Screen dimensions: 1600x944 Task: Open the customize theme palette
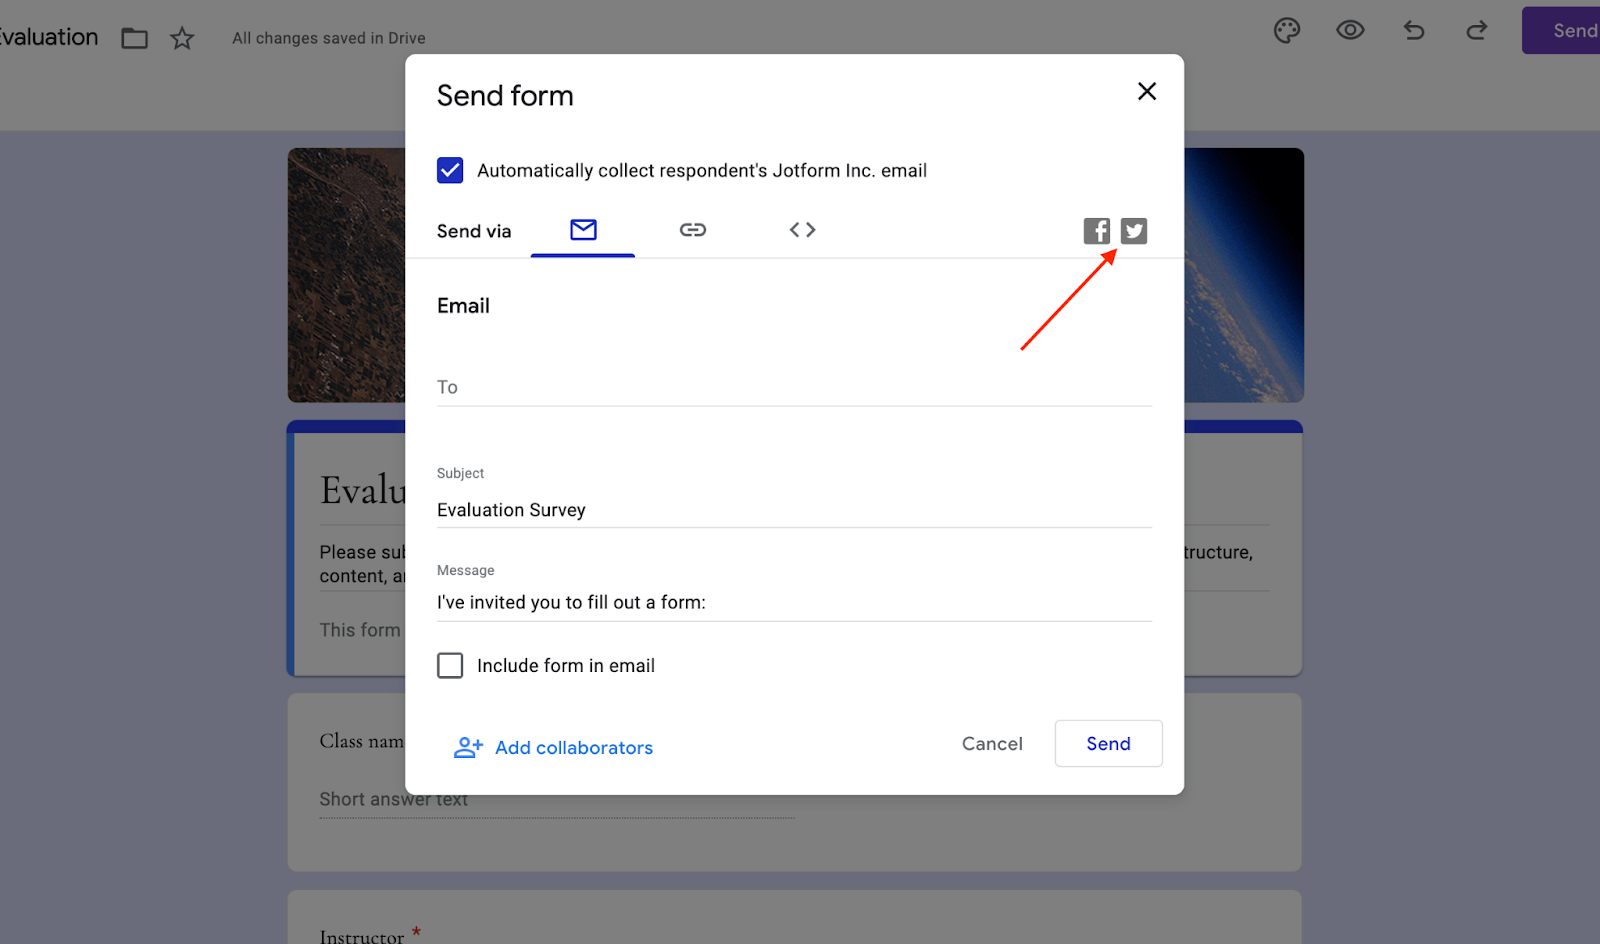(1287, 31)
